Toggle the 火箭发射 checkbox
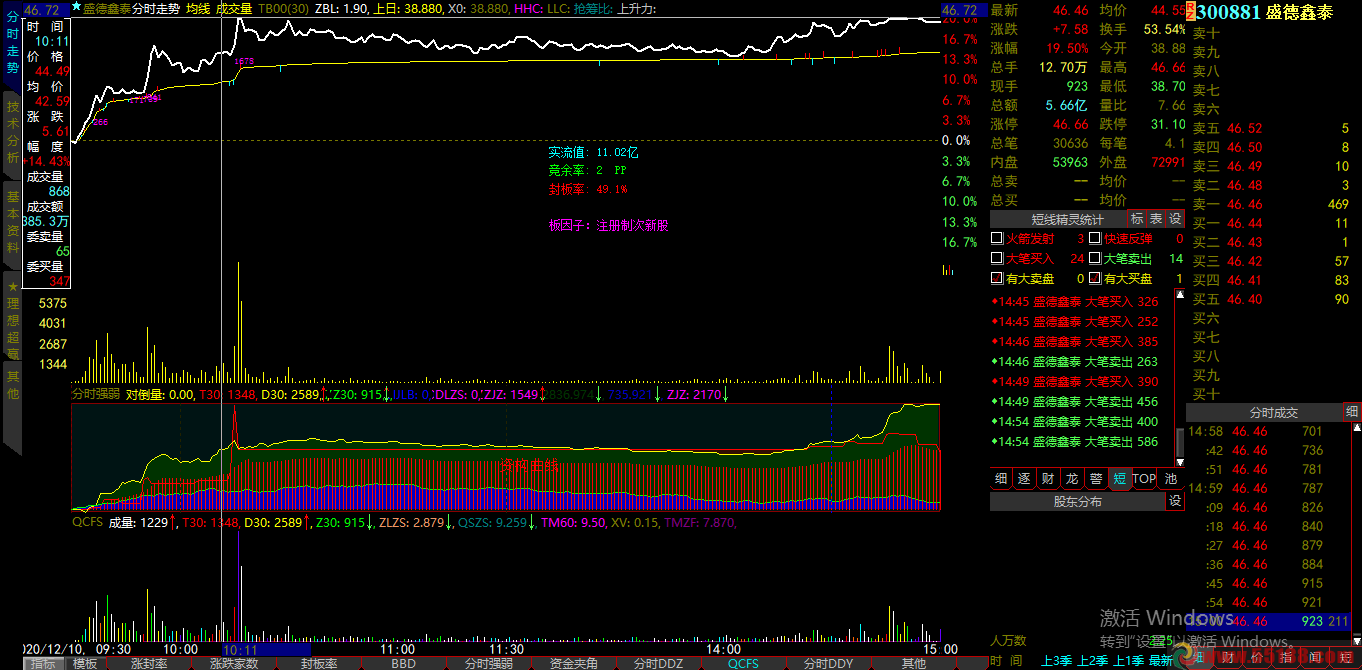 tap(996, 239)
